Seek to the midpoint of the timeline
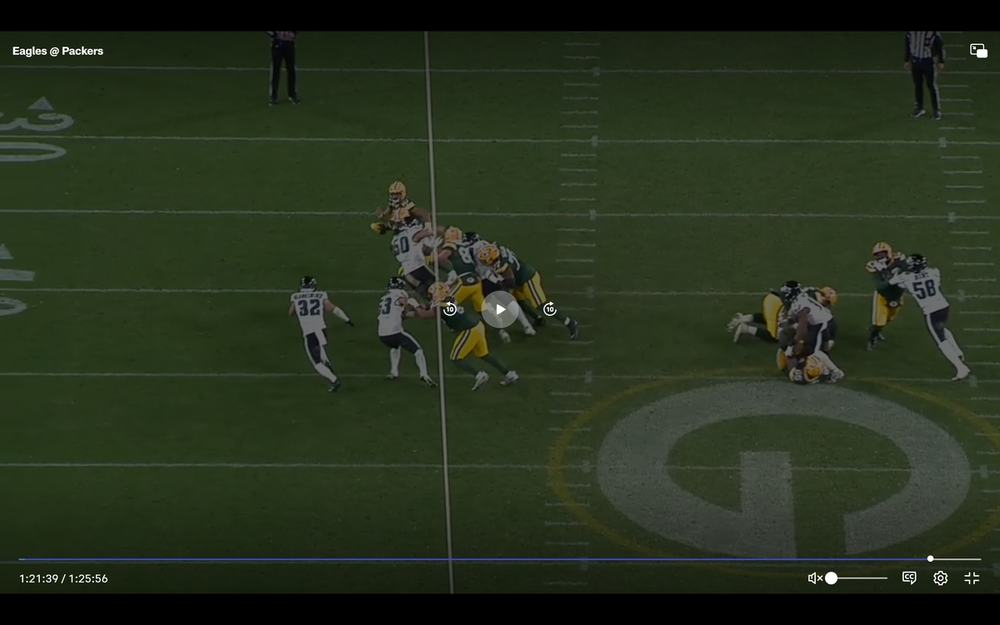The height and width of the screenshot is (625, 1000). [500, 559]
